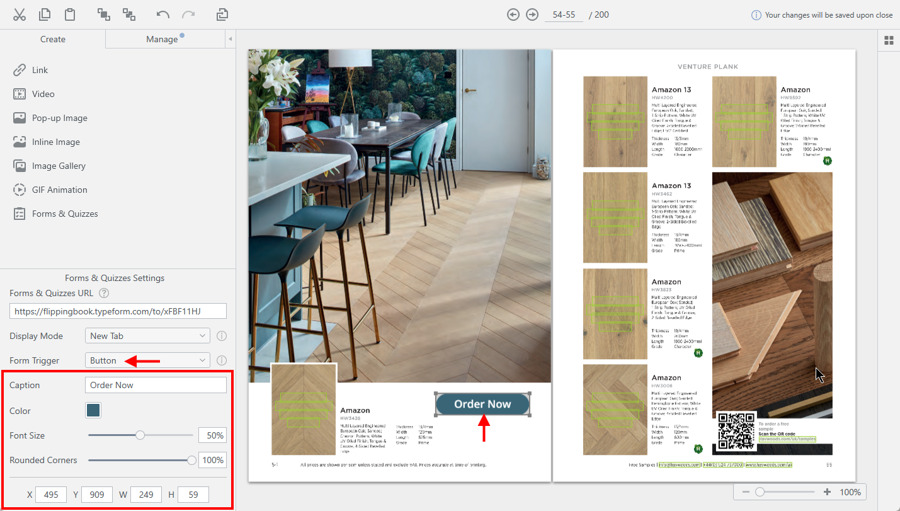
Task: Edit the Font Size percentage field
Action: tap(212, 436)
